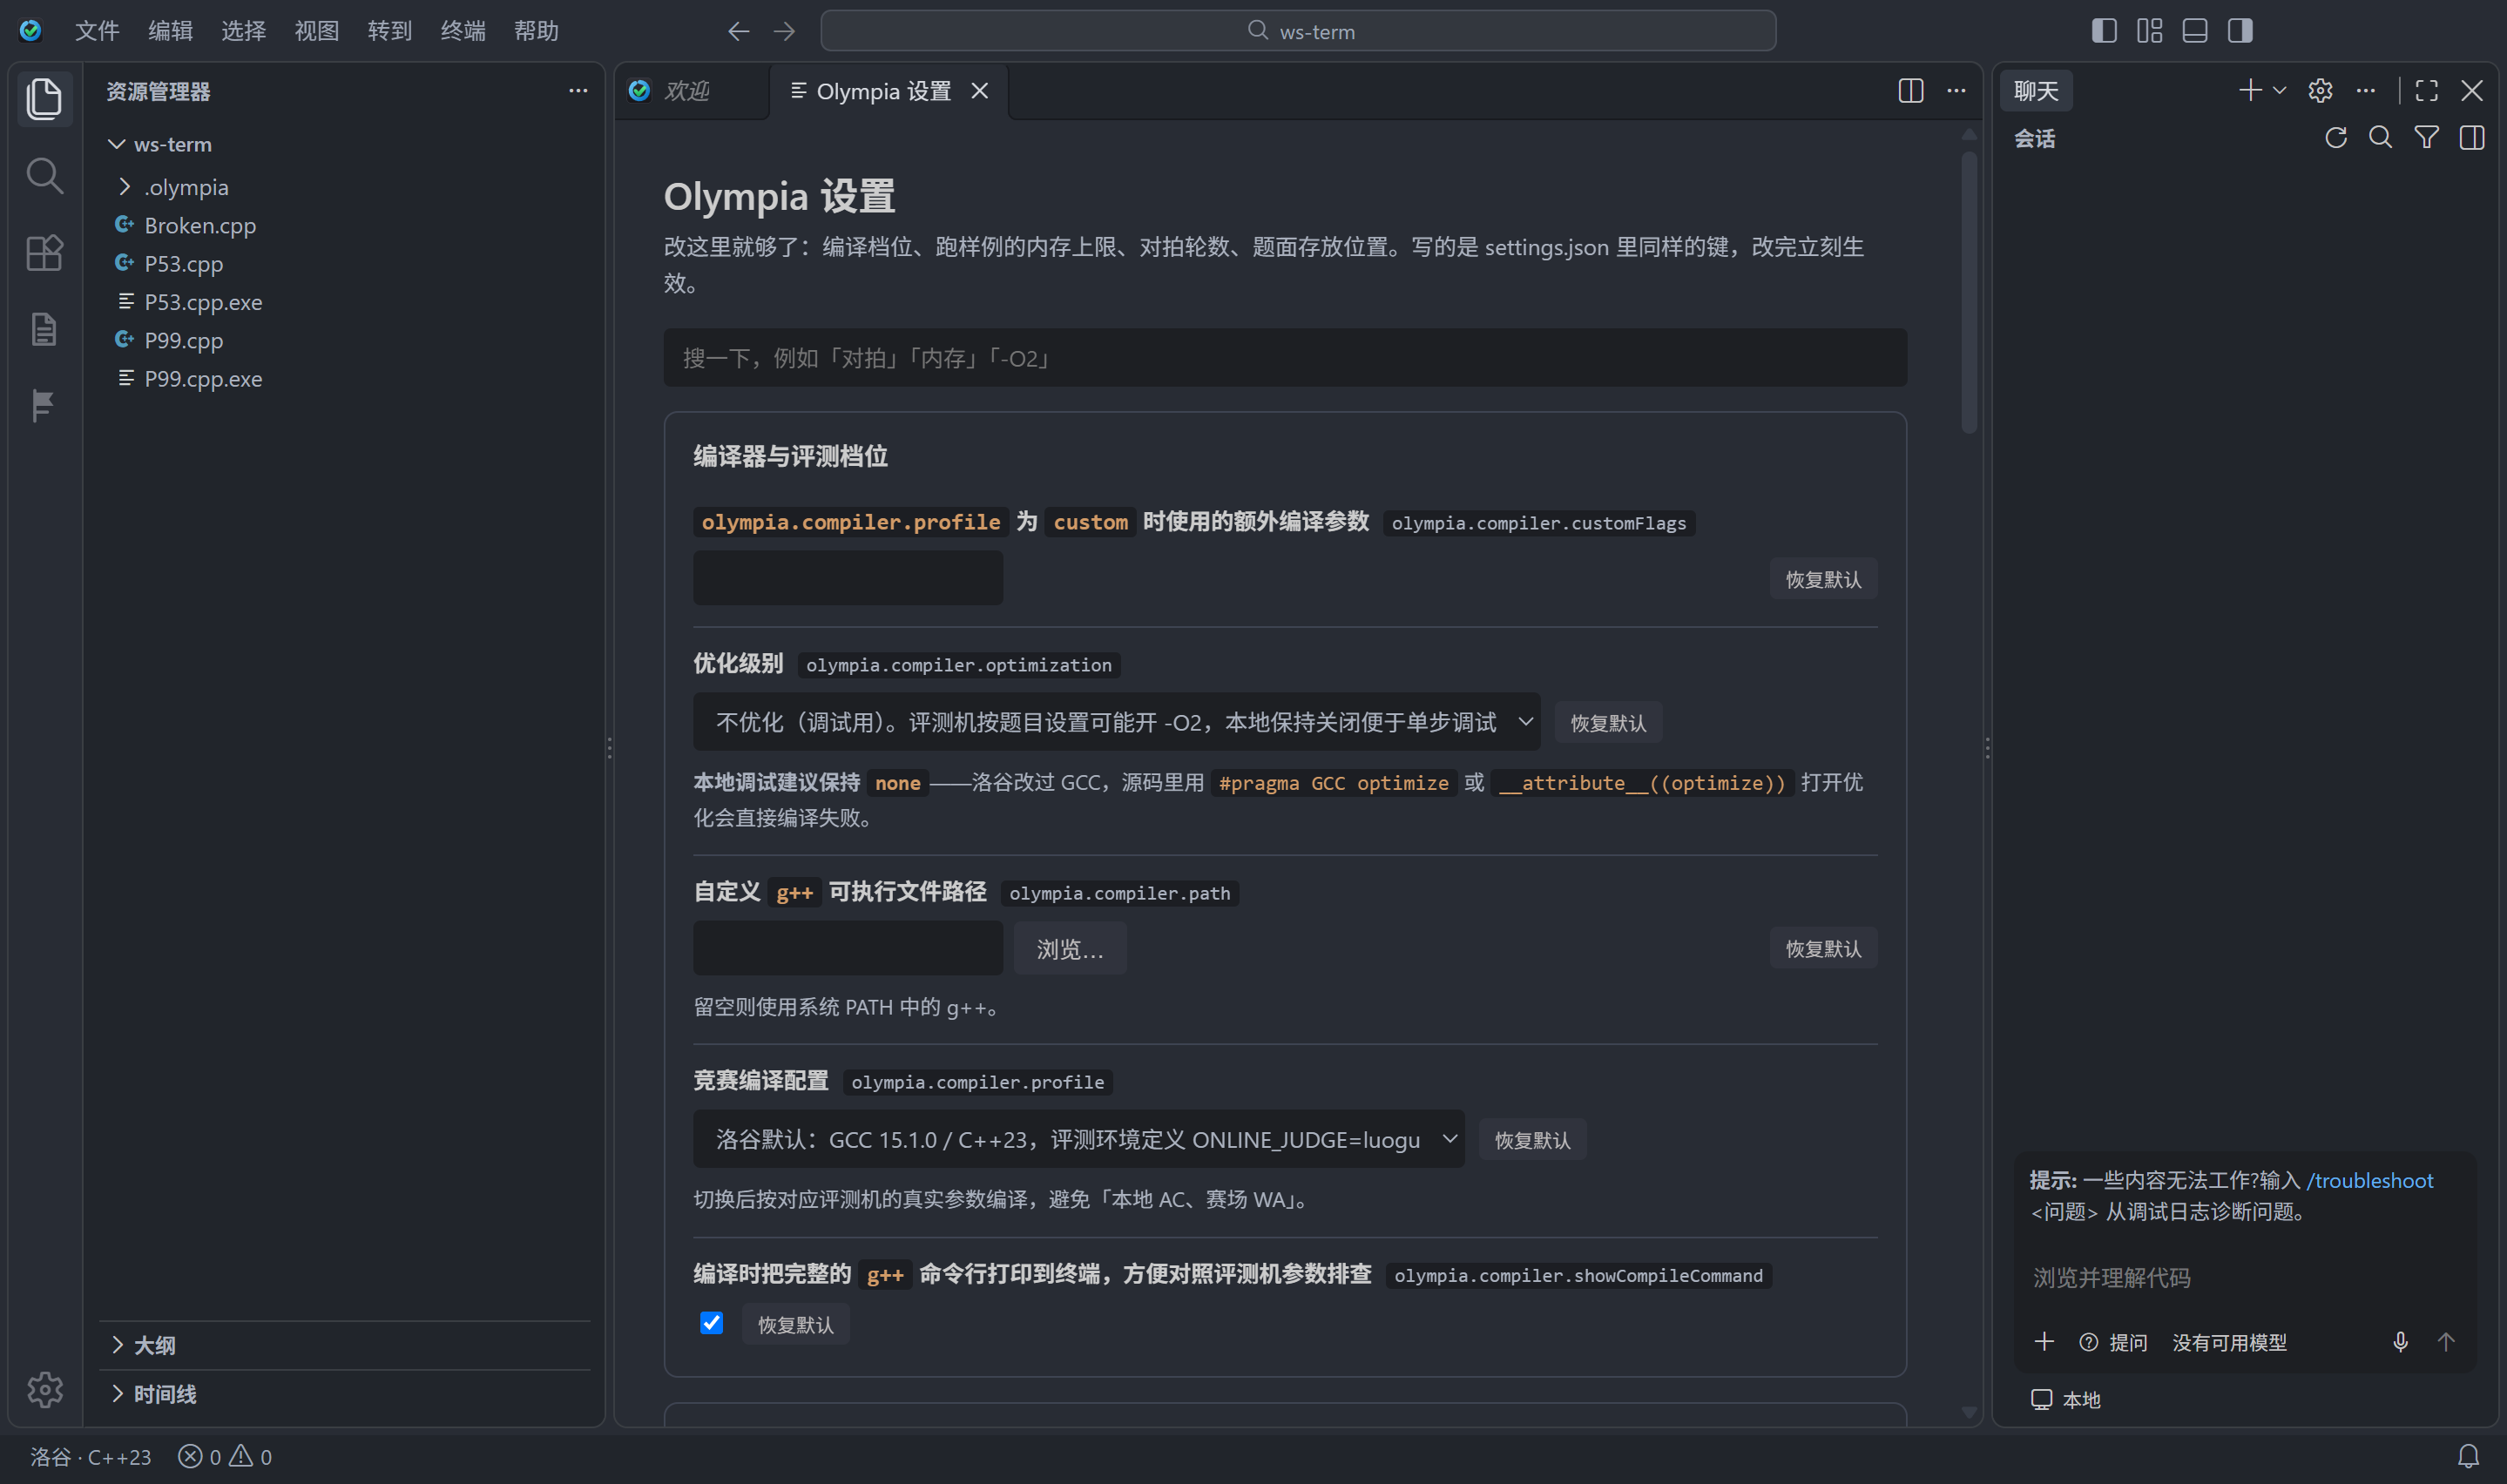Image resolution: width=2507 pixels, height=1484 pixels.
Task: Open the 文件 menu
Action: (x=96, y=31)
